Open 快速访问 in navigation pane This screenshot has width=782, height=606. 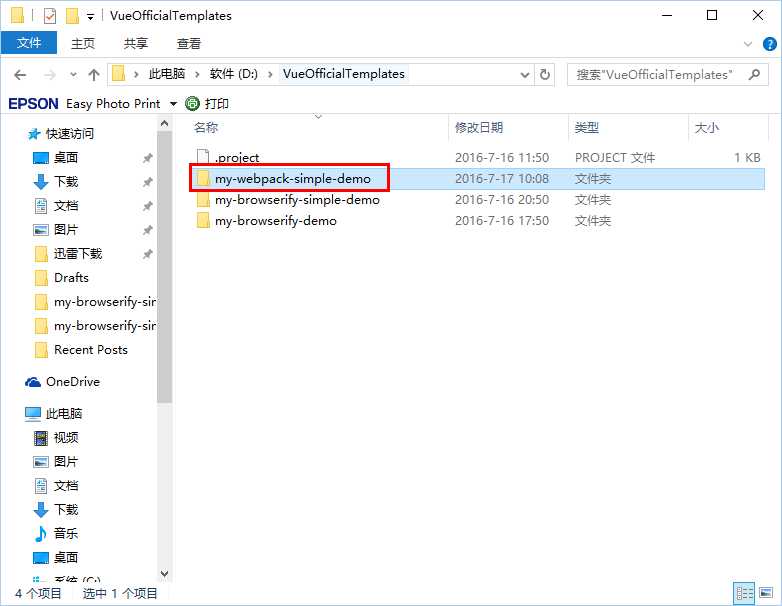click(69, 134)
